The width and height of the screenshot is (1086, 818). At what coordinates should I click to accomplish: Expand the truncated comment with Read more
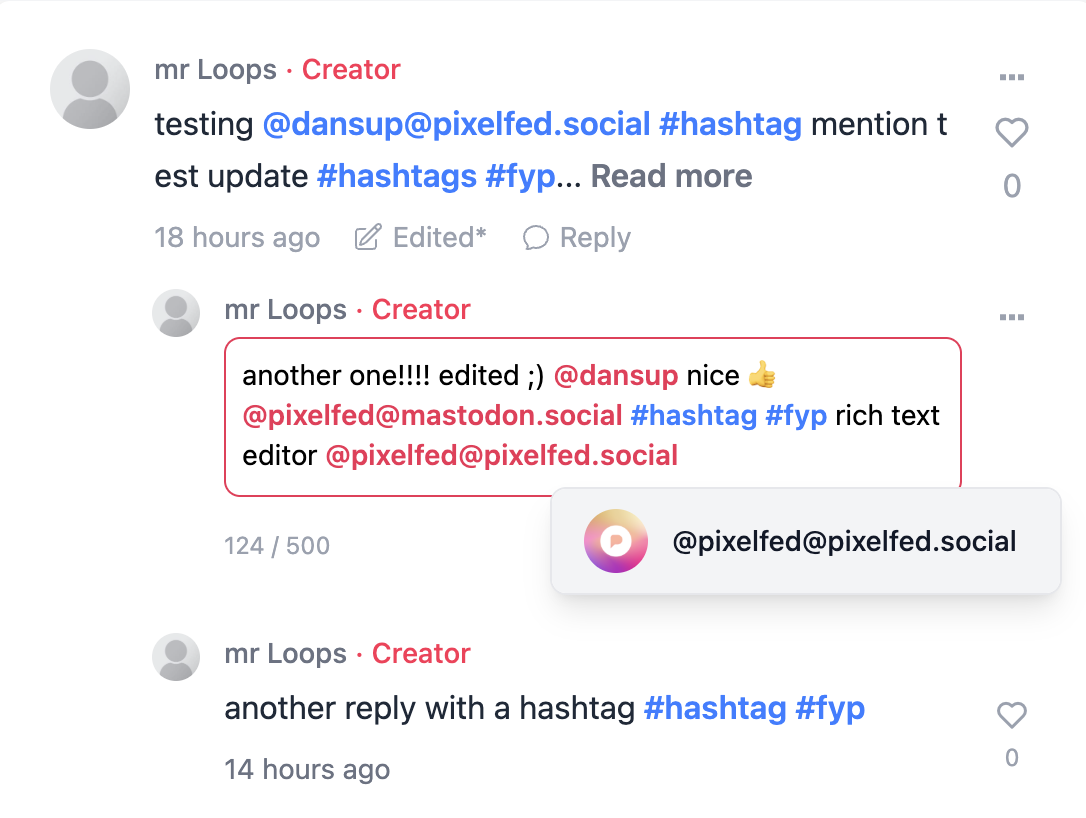tap(671, 177)
